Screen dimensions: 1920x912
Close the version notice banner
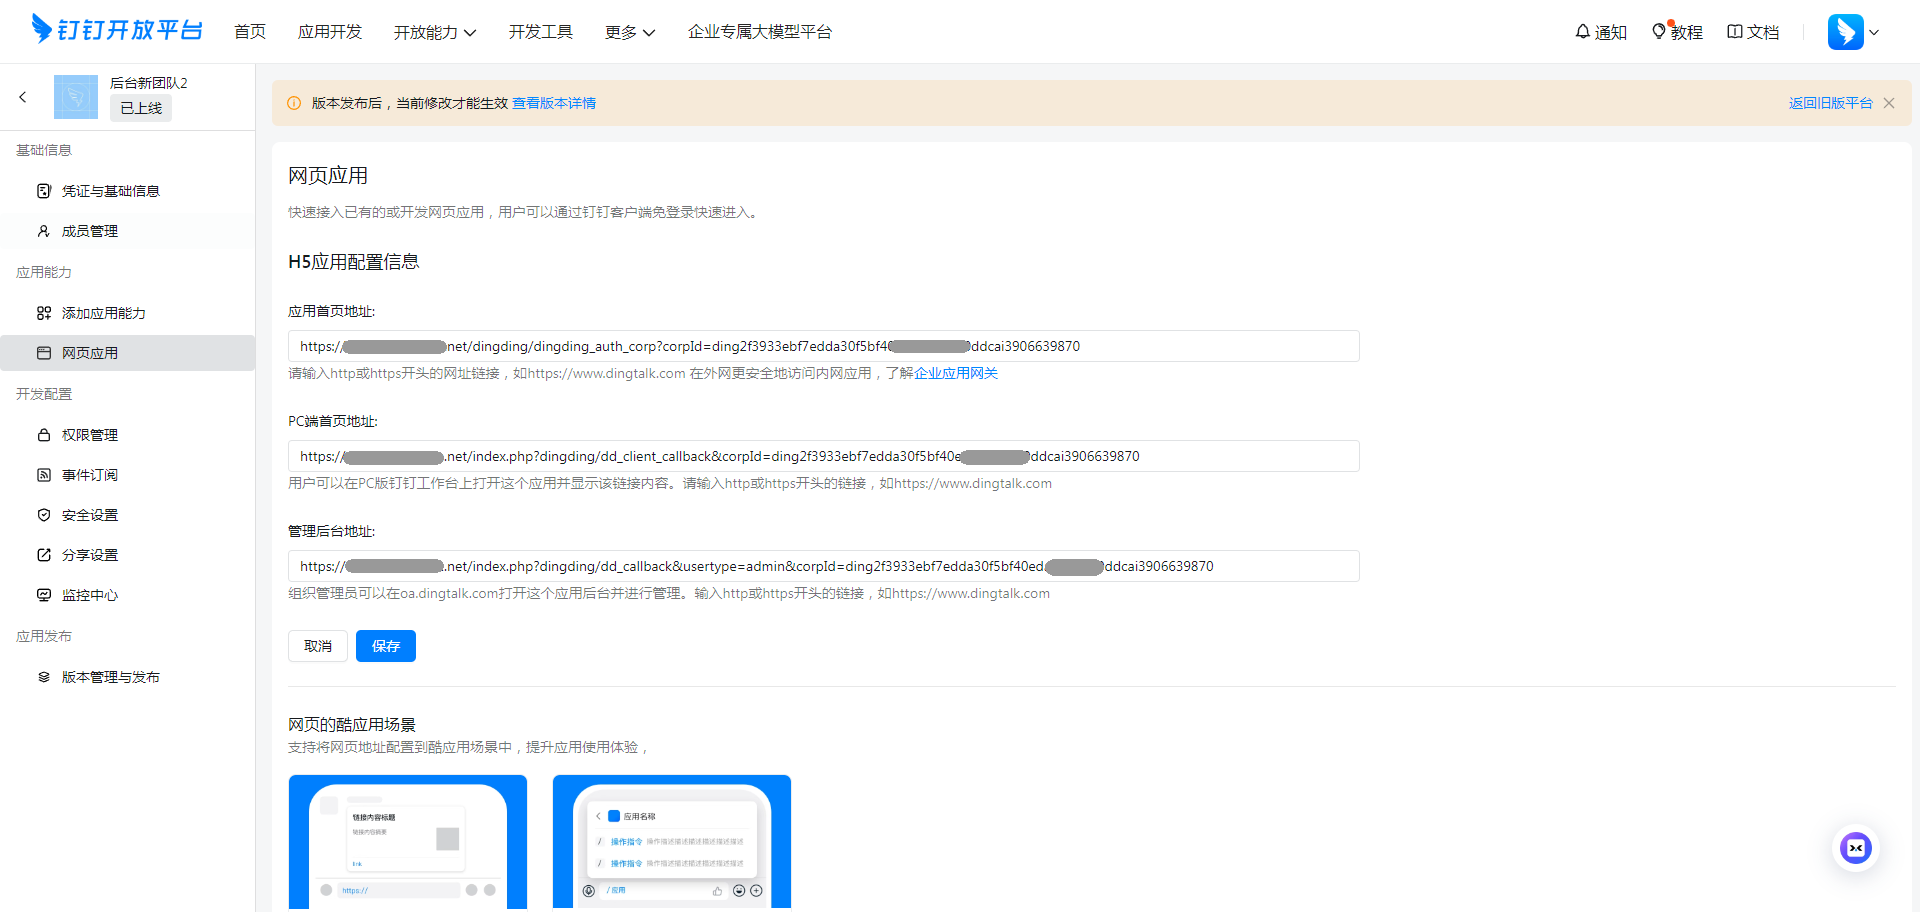coord(1889,103)
